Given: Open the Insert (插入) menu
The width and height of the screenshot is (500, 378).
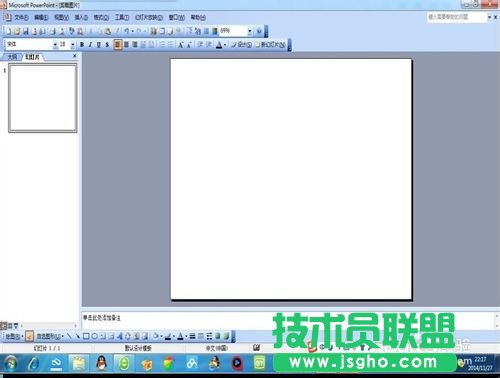Looking at the screenshot, I should (81, 17).
